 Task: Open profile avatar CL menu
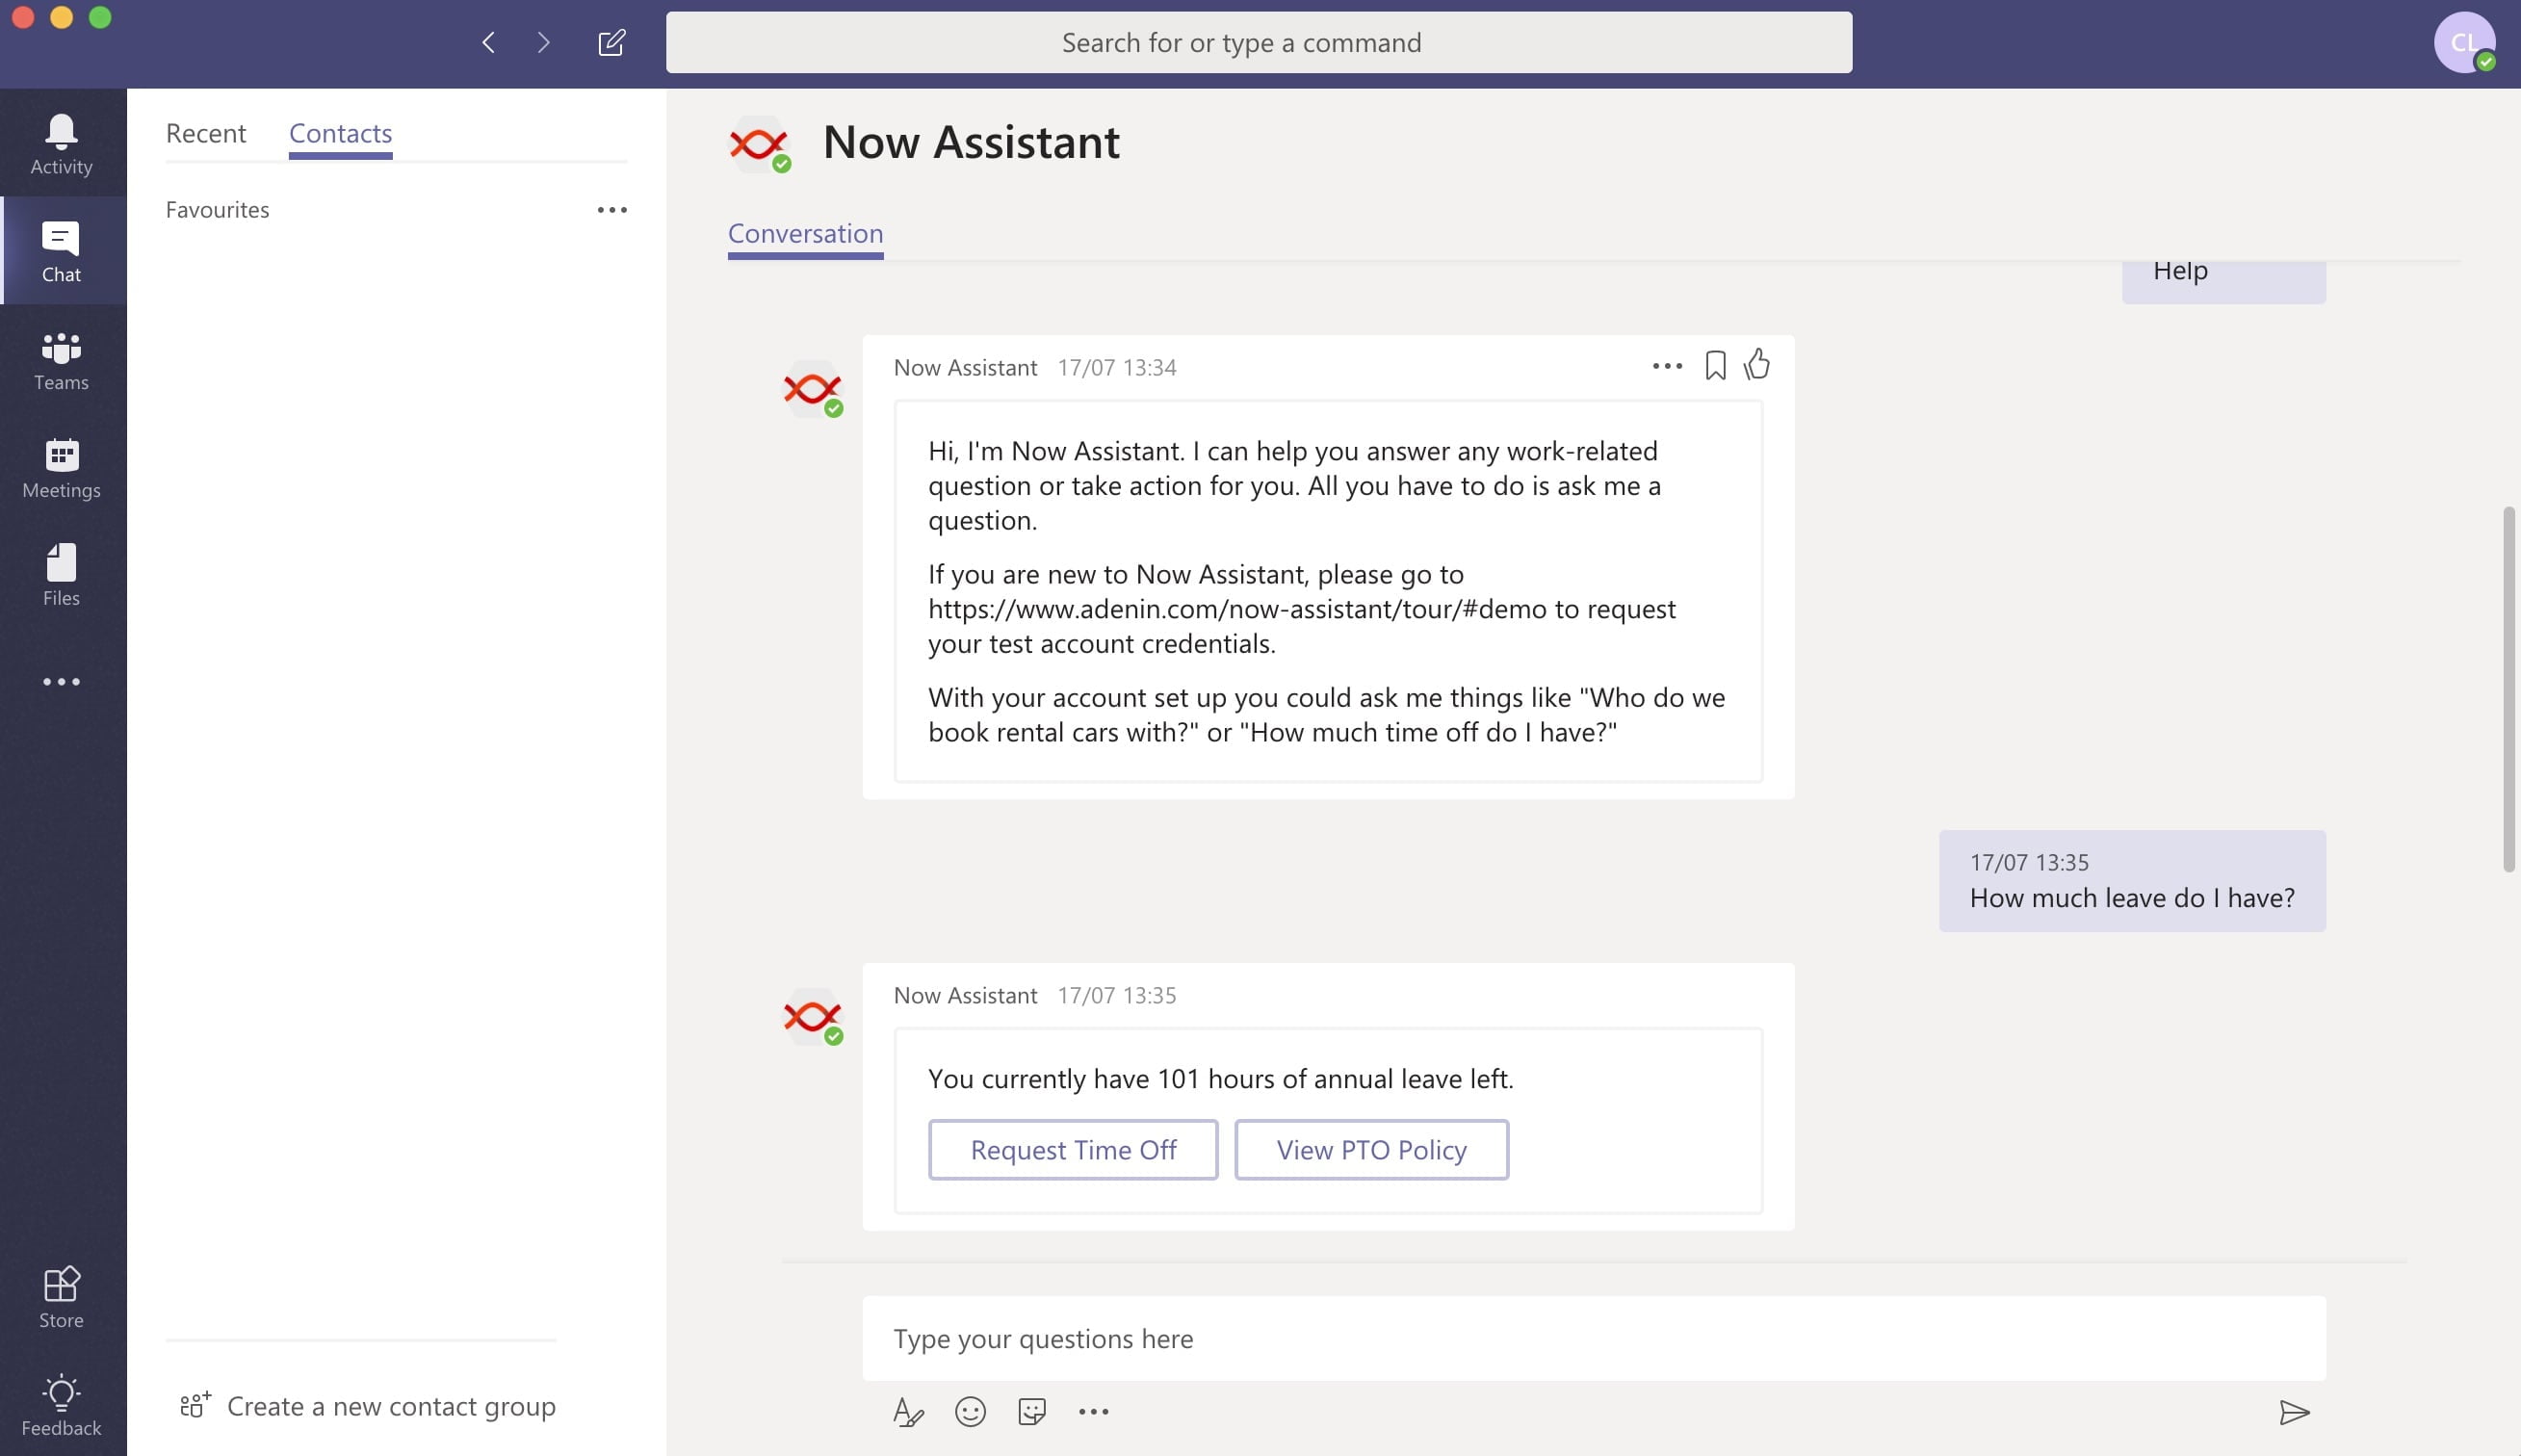click(x=2463, y=42)
